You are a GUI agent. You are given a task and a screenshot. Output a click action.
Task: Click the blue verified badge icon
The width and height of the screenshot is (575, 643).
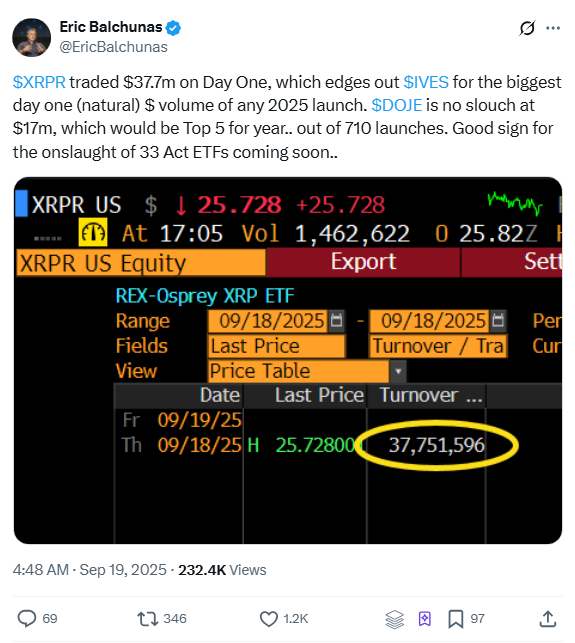coord(173,28)
